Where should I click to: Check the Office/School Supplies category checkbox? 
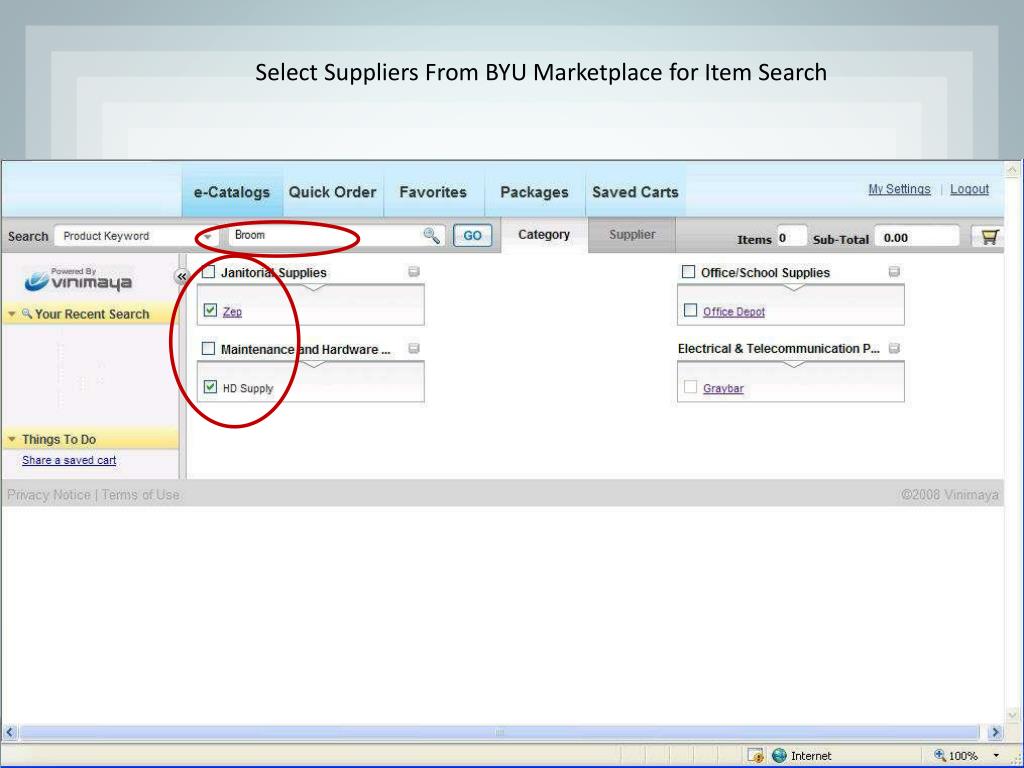point(688,272)
